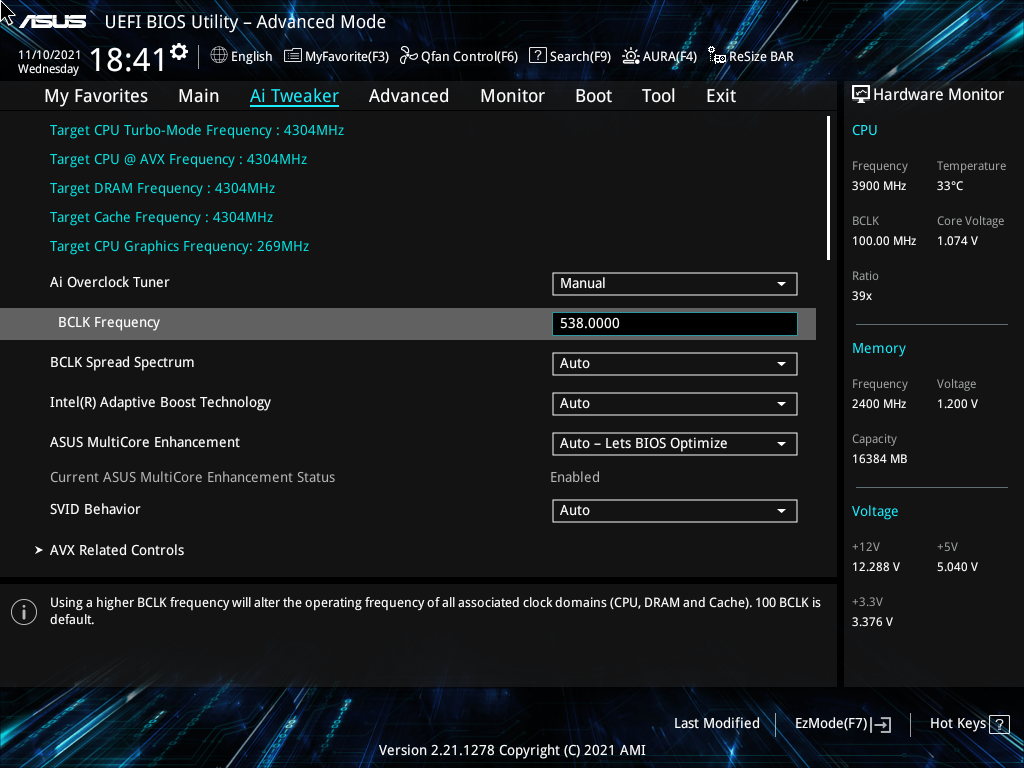This screenshot has height=768, width=1024.
Task: Click the ASUS logo
Action: 53,22
